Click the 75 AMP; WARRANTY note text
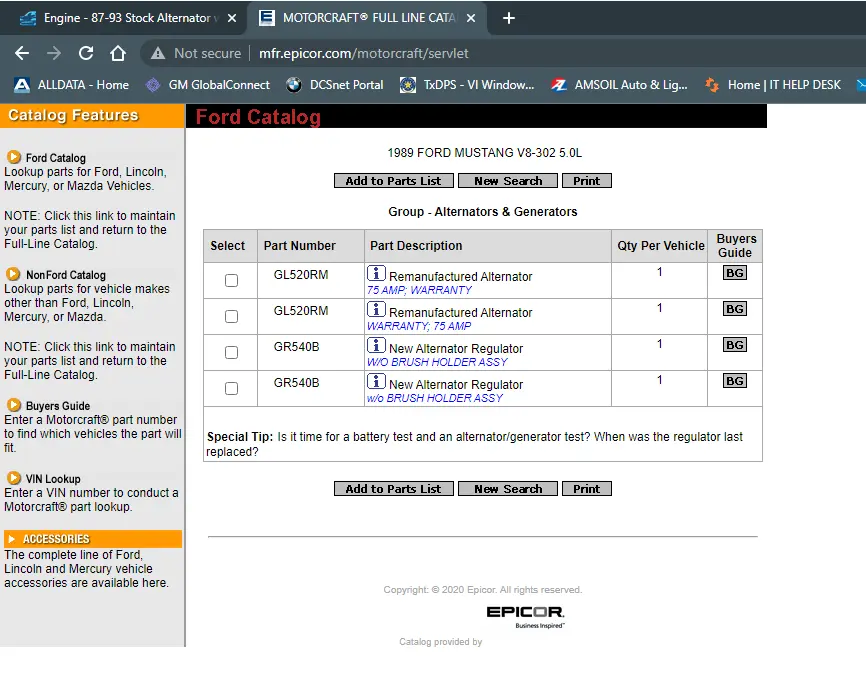Image resolution: width=866 pixels, height=691 pixels. [x=419, y=290]
